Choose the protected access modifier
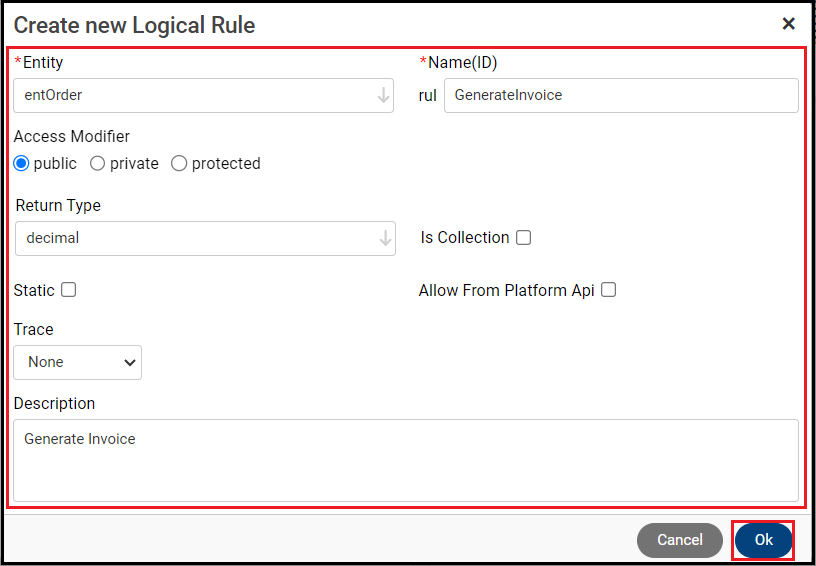The height and width of the screenshot is (566, 816). (x=179, y=163)
